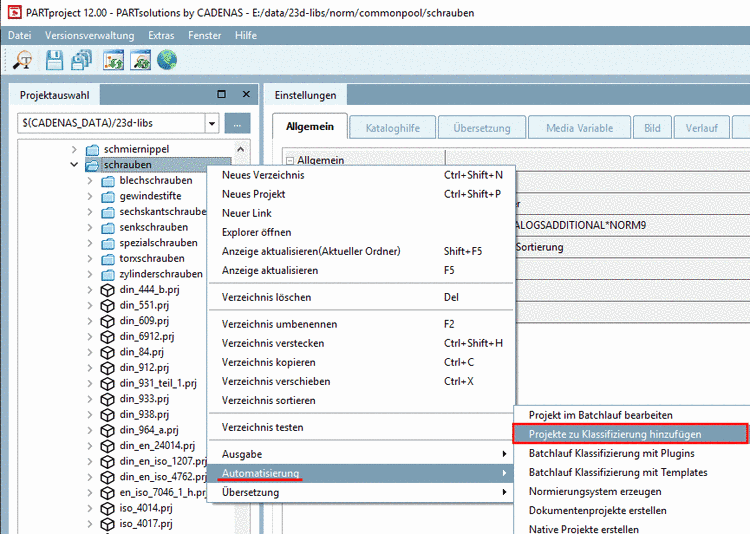Viewport: 750px width, 534px height.
Task: Choose Dokumentenprojekte erstellen
Action: pos(632,511)
